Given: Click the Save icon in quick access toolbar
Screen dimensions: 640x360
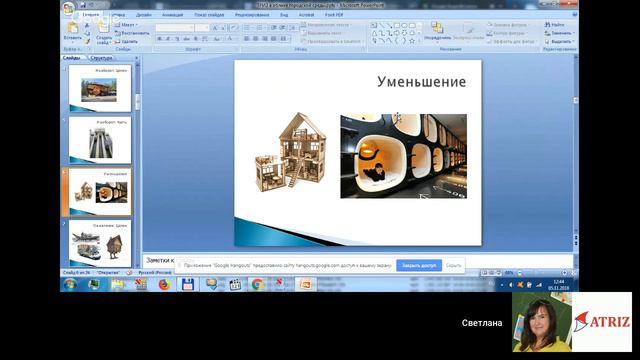Looking at the screenshot, I should [x=83, y=5].
